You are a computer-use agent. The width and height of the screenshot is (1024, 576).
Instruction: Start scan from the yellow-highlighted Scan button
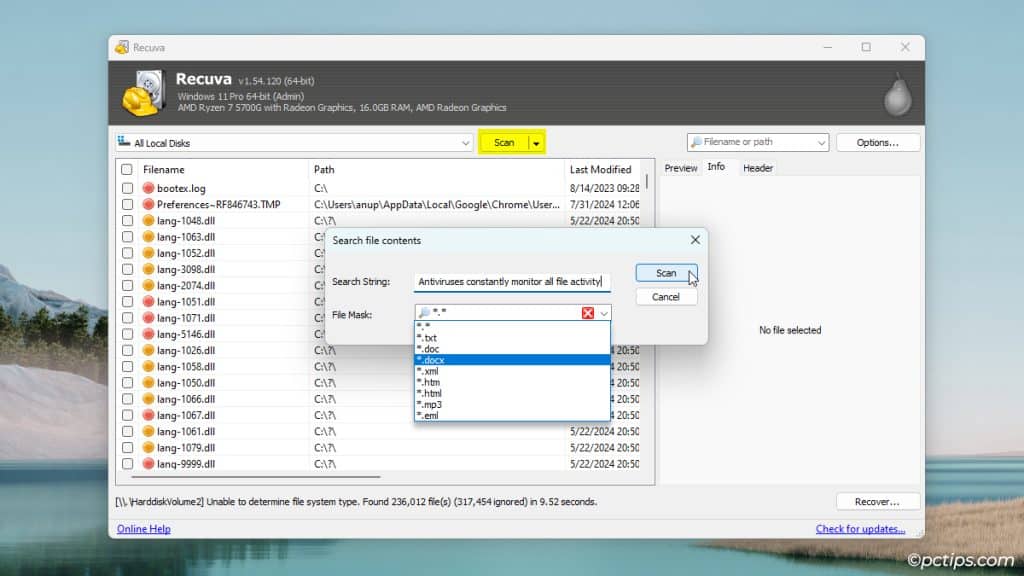coord(504,143)
